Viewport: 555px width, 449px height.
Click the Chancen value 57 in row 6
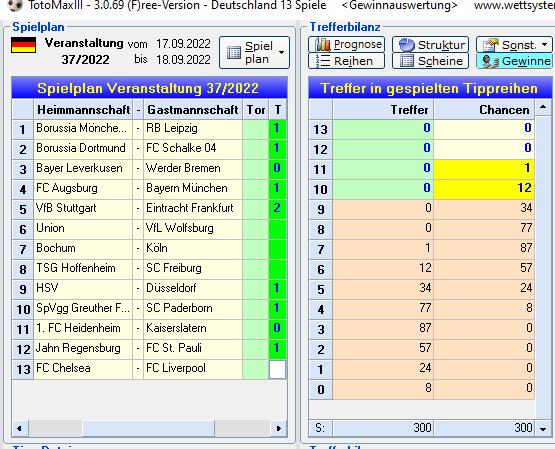point(485,269)
